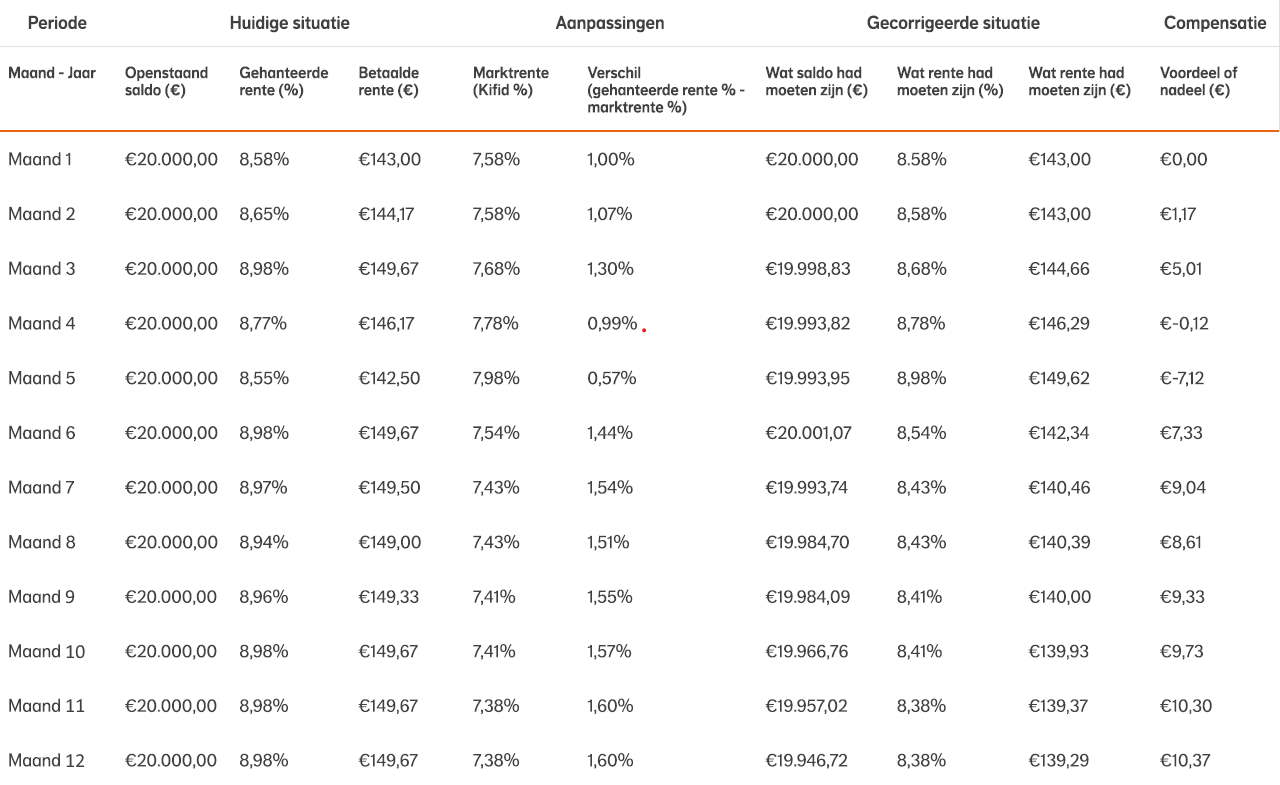Screen dimensions: 1280x785
Task: Select the 0,57% difference cell
Action: tap(611, 378)
